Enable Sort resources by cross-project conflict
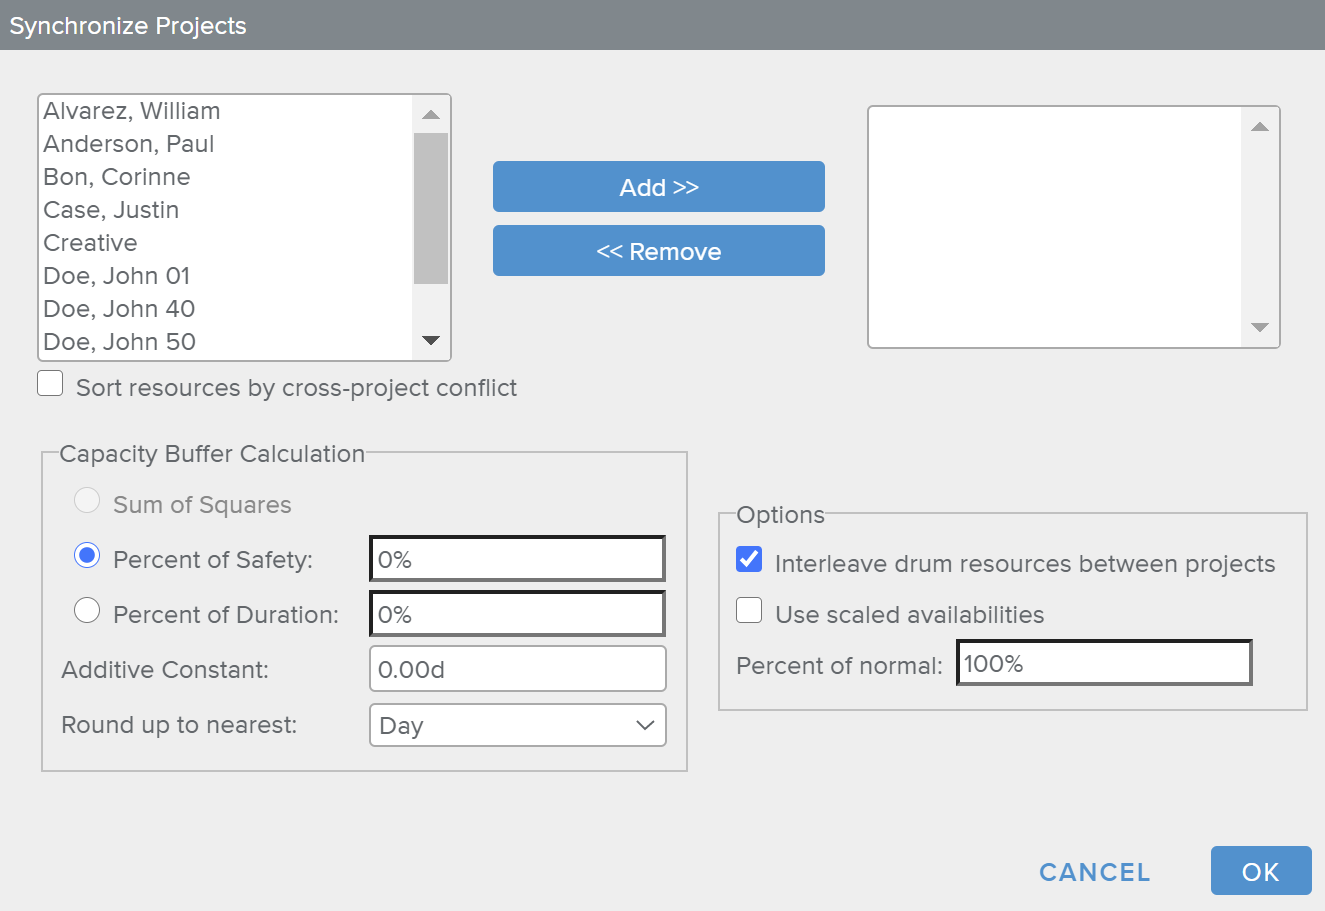Screen dimensions: 1325x911 click(x=50, y=384)
